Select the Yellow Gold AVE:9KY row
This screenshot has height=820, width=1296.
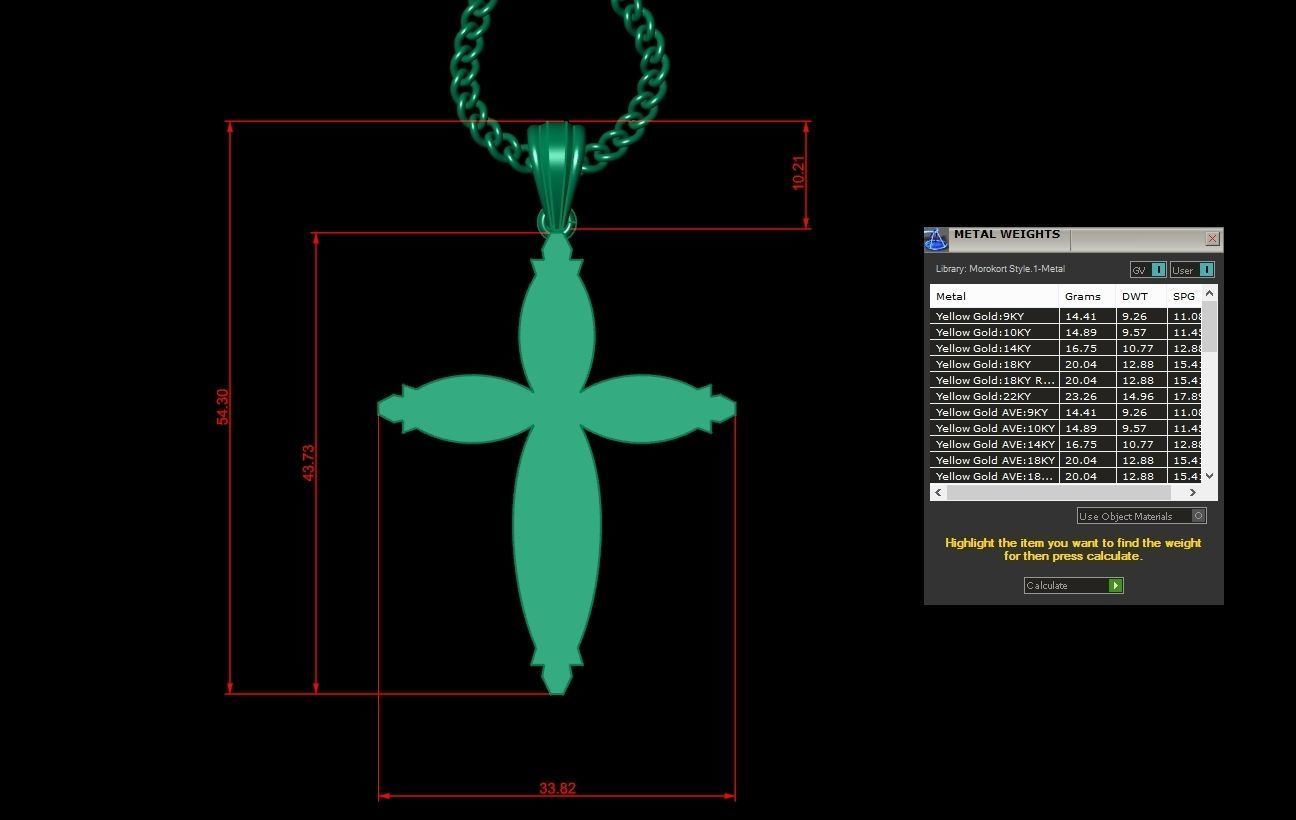tap(1066, 412)
